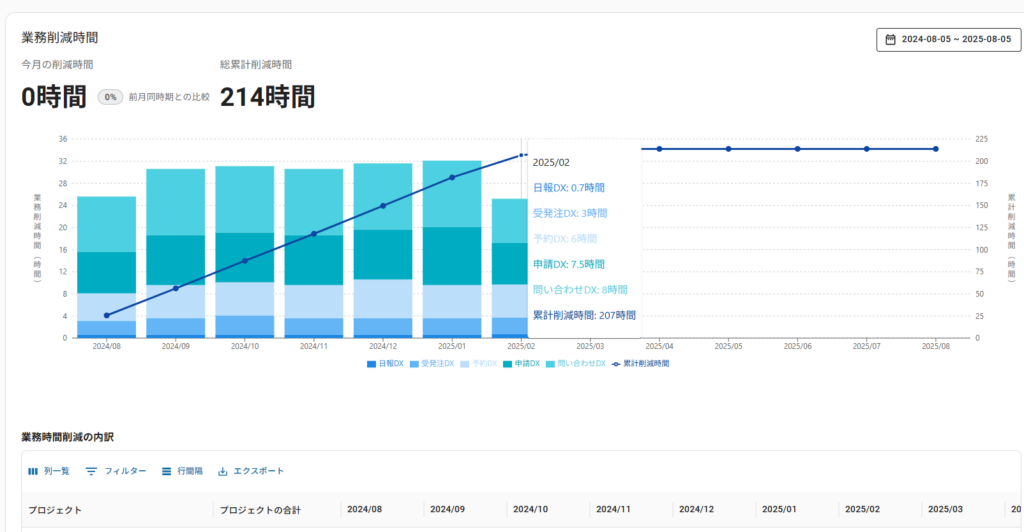Image resolution: width=1024 pixels, height=532 pixels.
Task: Click the calendar icon in date range
Action: point(890,39)
